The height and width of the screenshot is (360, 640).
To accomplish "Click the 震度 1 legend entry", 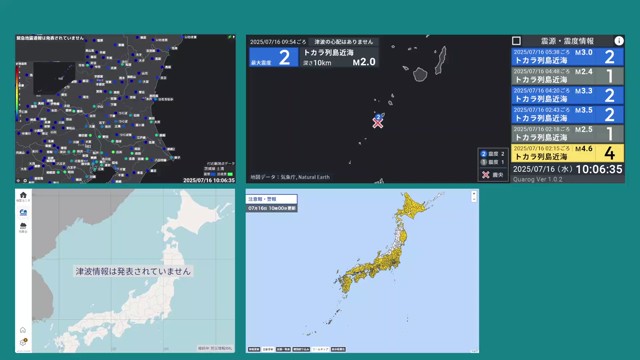I will pyautogui.click(x=493, y=162).
